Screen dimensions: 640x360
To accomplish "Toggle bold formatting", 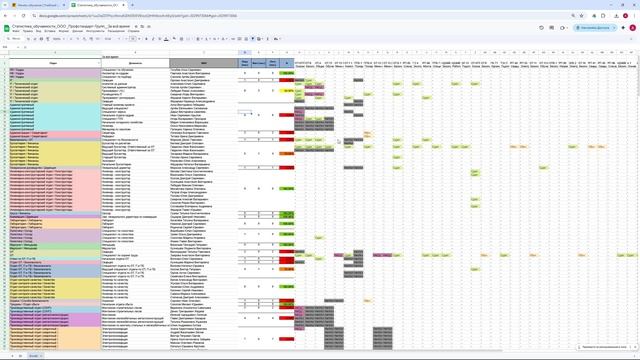I will (146, 39).
